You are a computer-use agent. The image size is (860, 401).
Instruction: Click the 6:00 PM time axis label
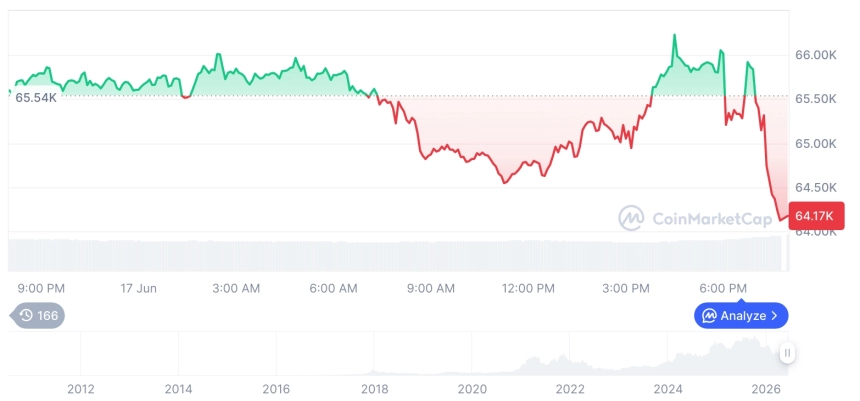coord(724,288)
